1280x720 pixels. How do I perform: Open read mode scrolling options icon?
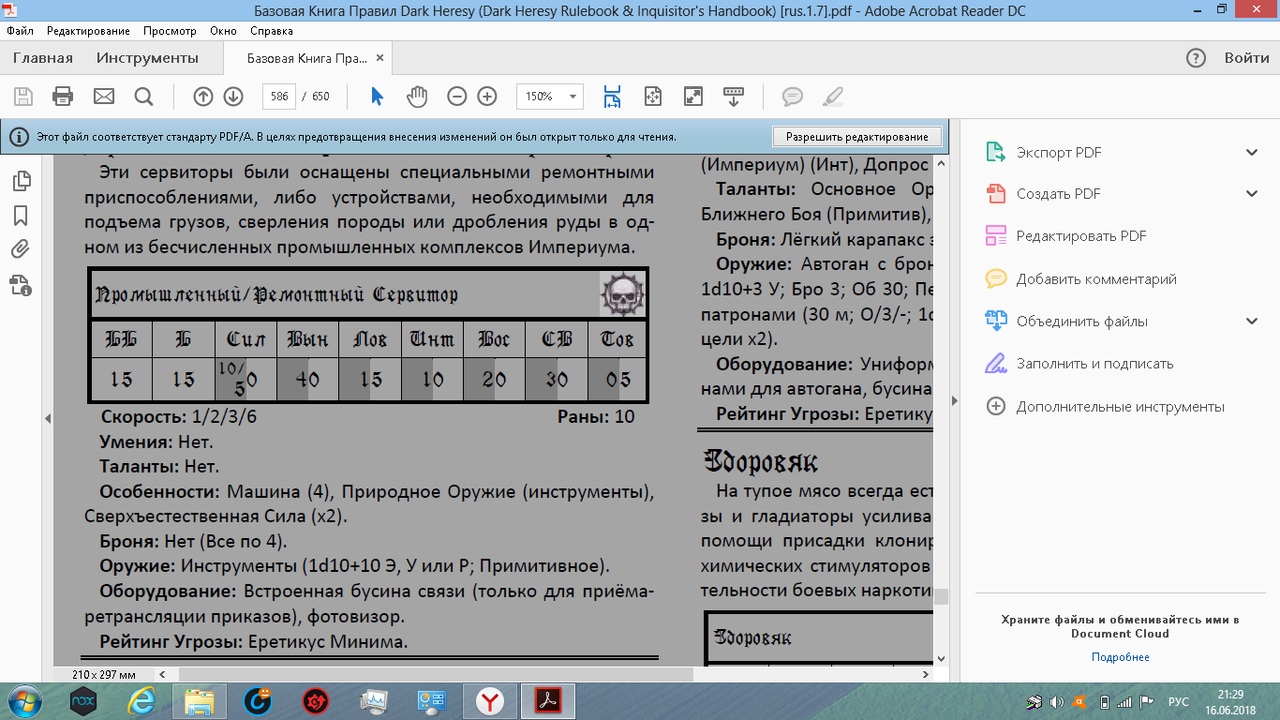pyautogui.click(x=733, y=96)
